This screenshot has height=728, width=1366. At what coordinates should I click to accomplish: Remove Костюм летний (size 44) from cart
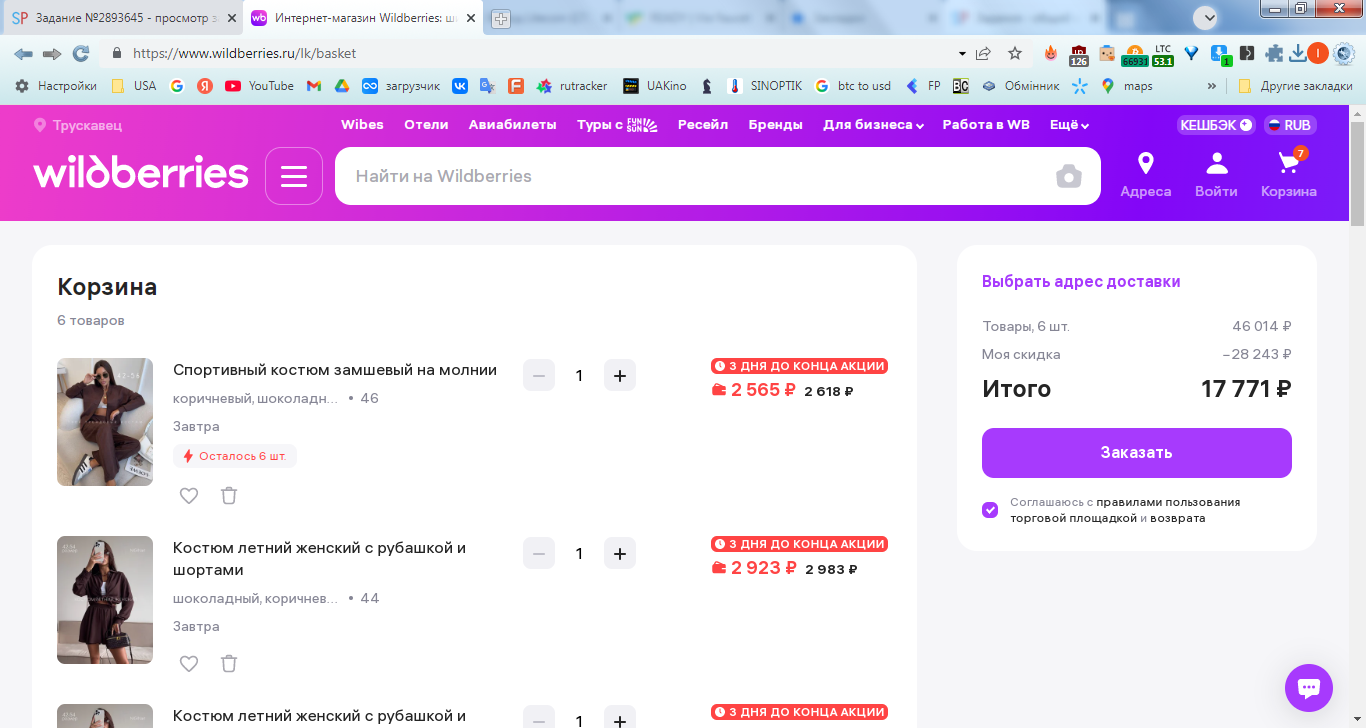(229, 663)
